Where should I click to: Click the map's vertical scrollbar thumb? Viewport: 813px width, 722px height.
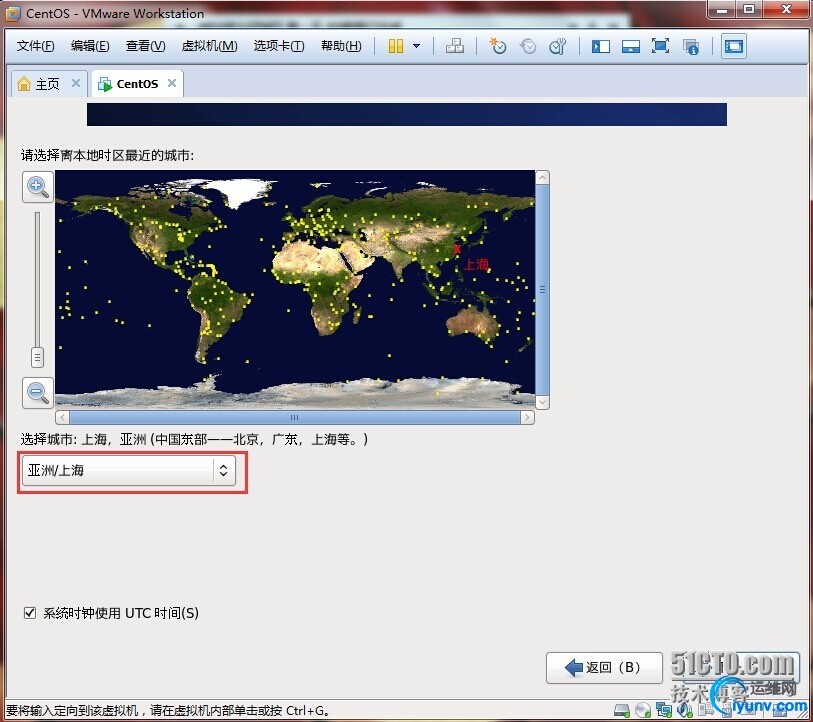[x=542, y=290]
